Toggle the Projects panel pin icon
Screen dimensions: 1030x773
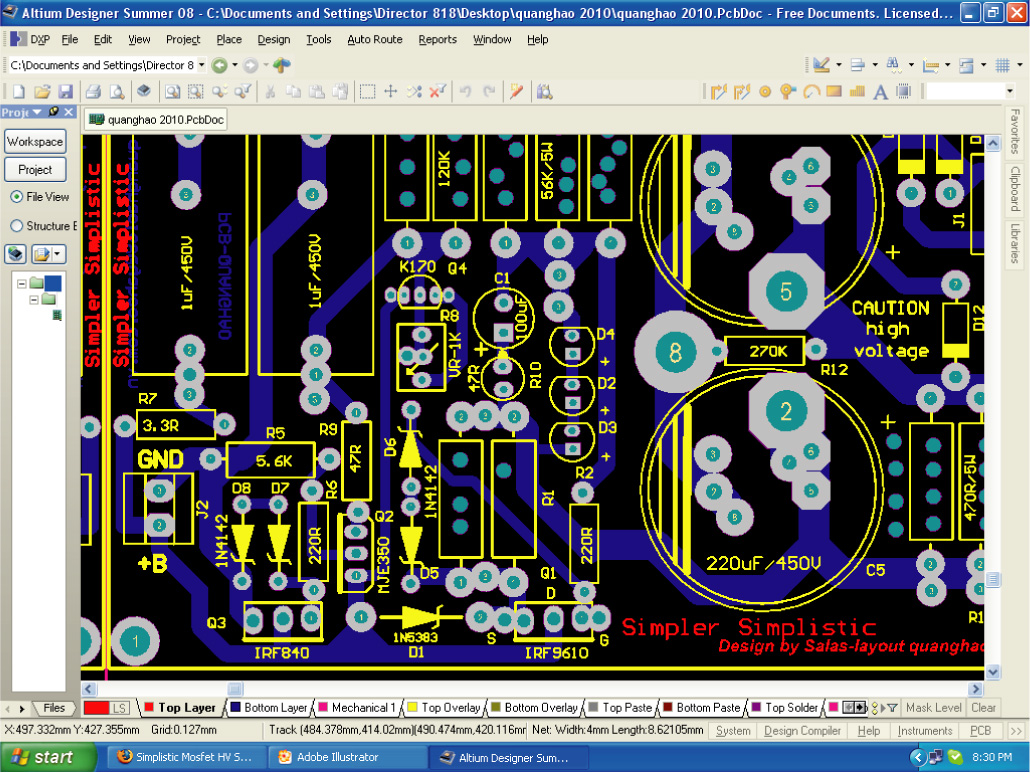tap(54, 112)
